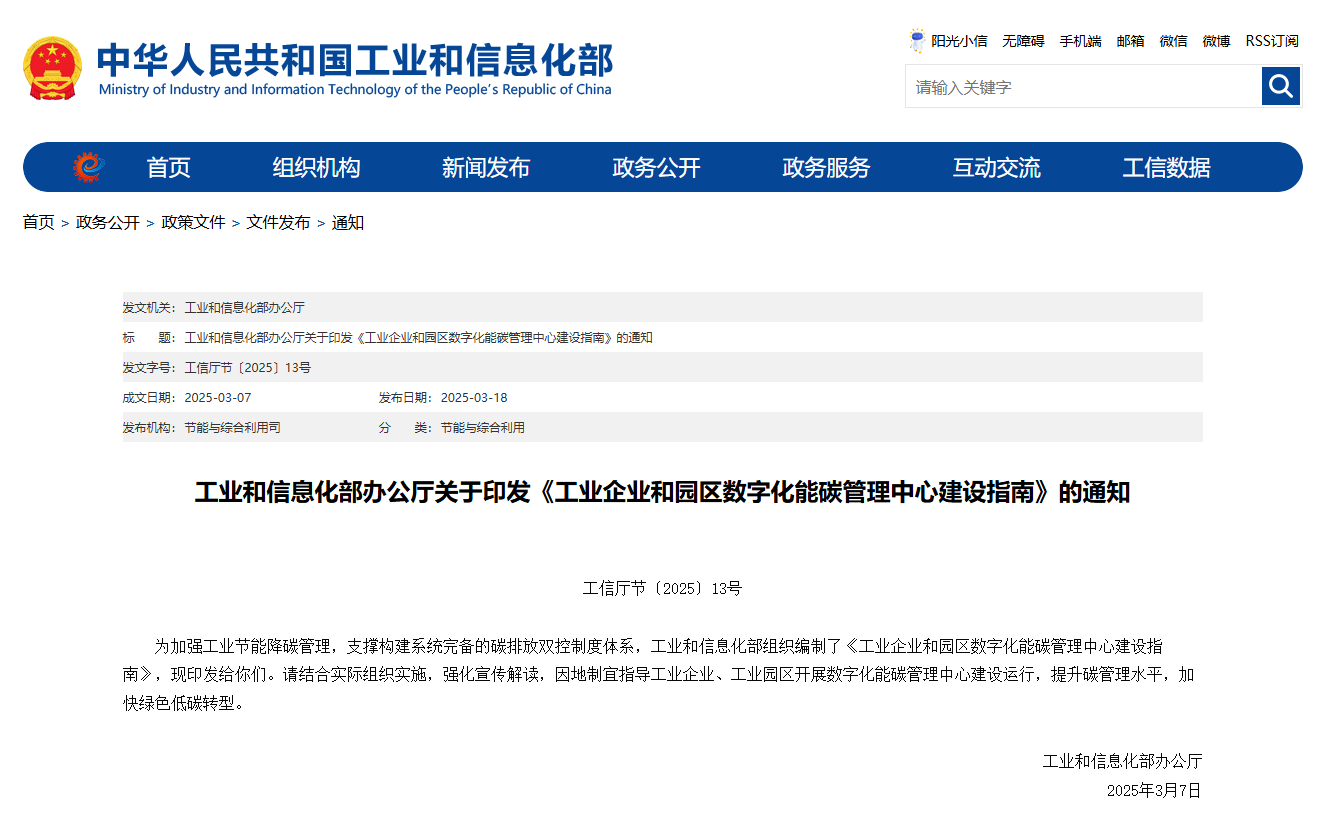Select the 政务服务 menu item
Screen dimensions: 1325x814
point(826,167)
